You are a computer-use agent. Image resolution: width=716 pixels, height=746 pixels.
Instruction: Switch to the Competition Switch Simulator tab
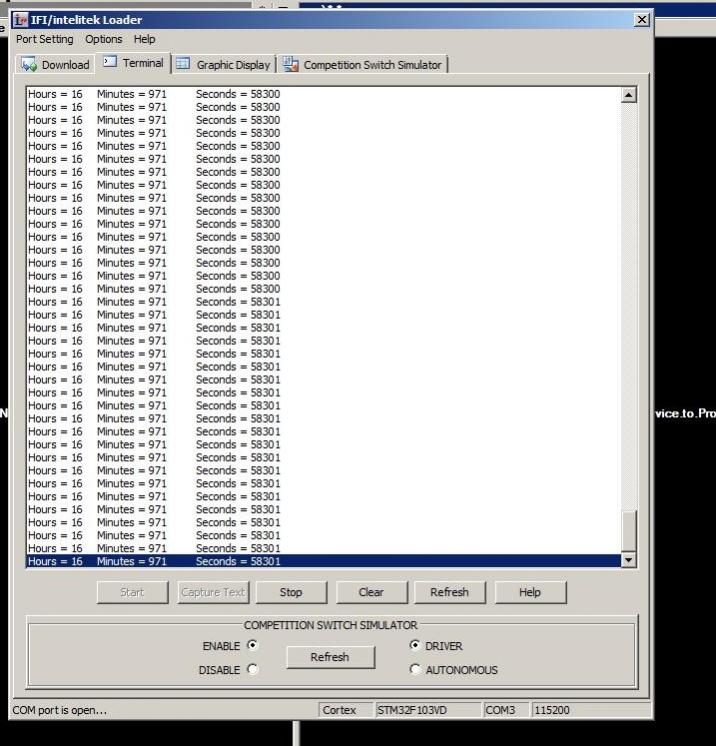coord(363,64)
